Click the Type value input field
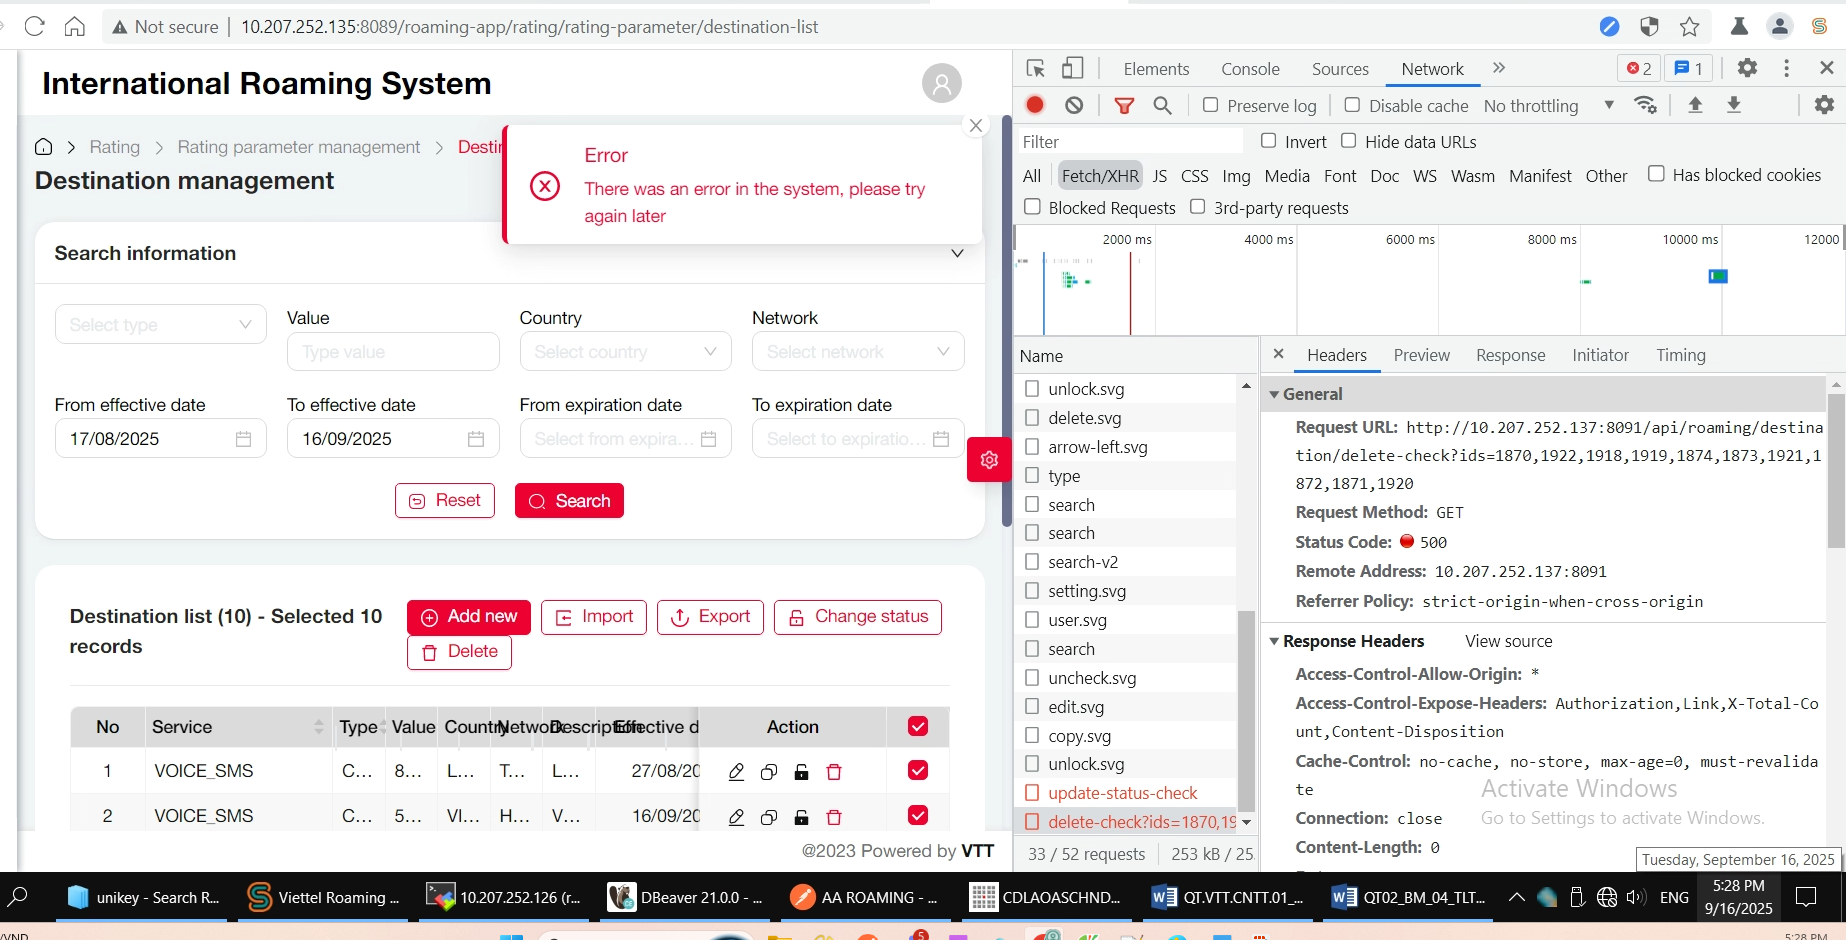 pyautogui.click(x=393, y=352)
